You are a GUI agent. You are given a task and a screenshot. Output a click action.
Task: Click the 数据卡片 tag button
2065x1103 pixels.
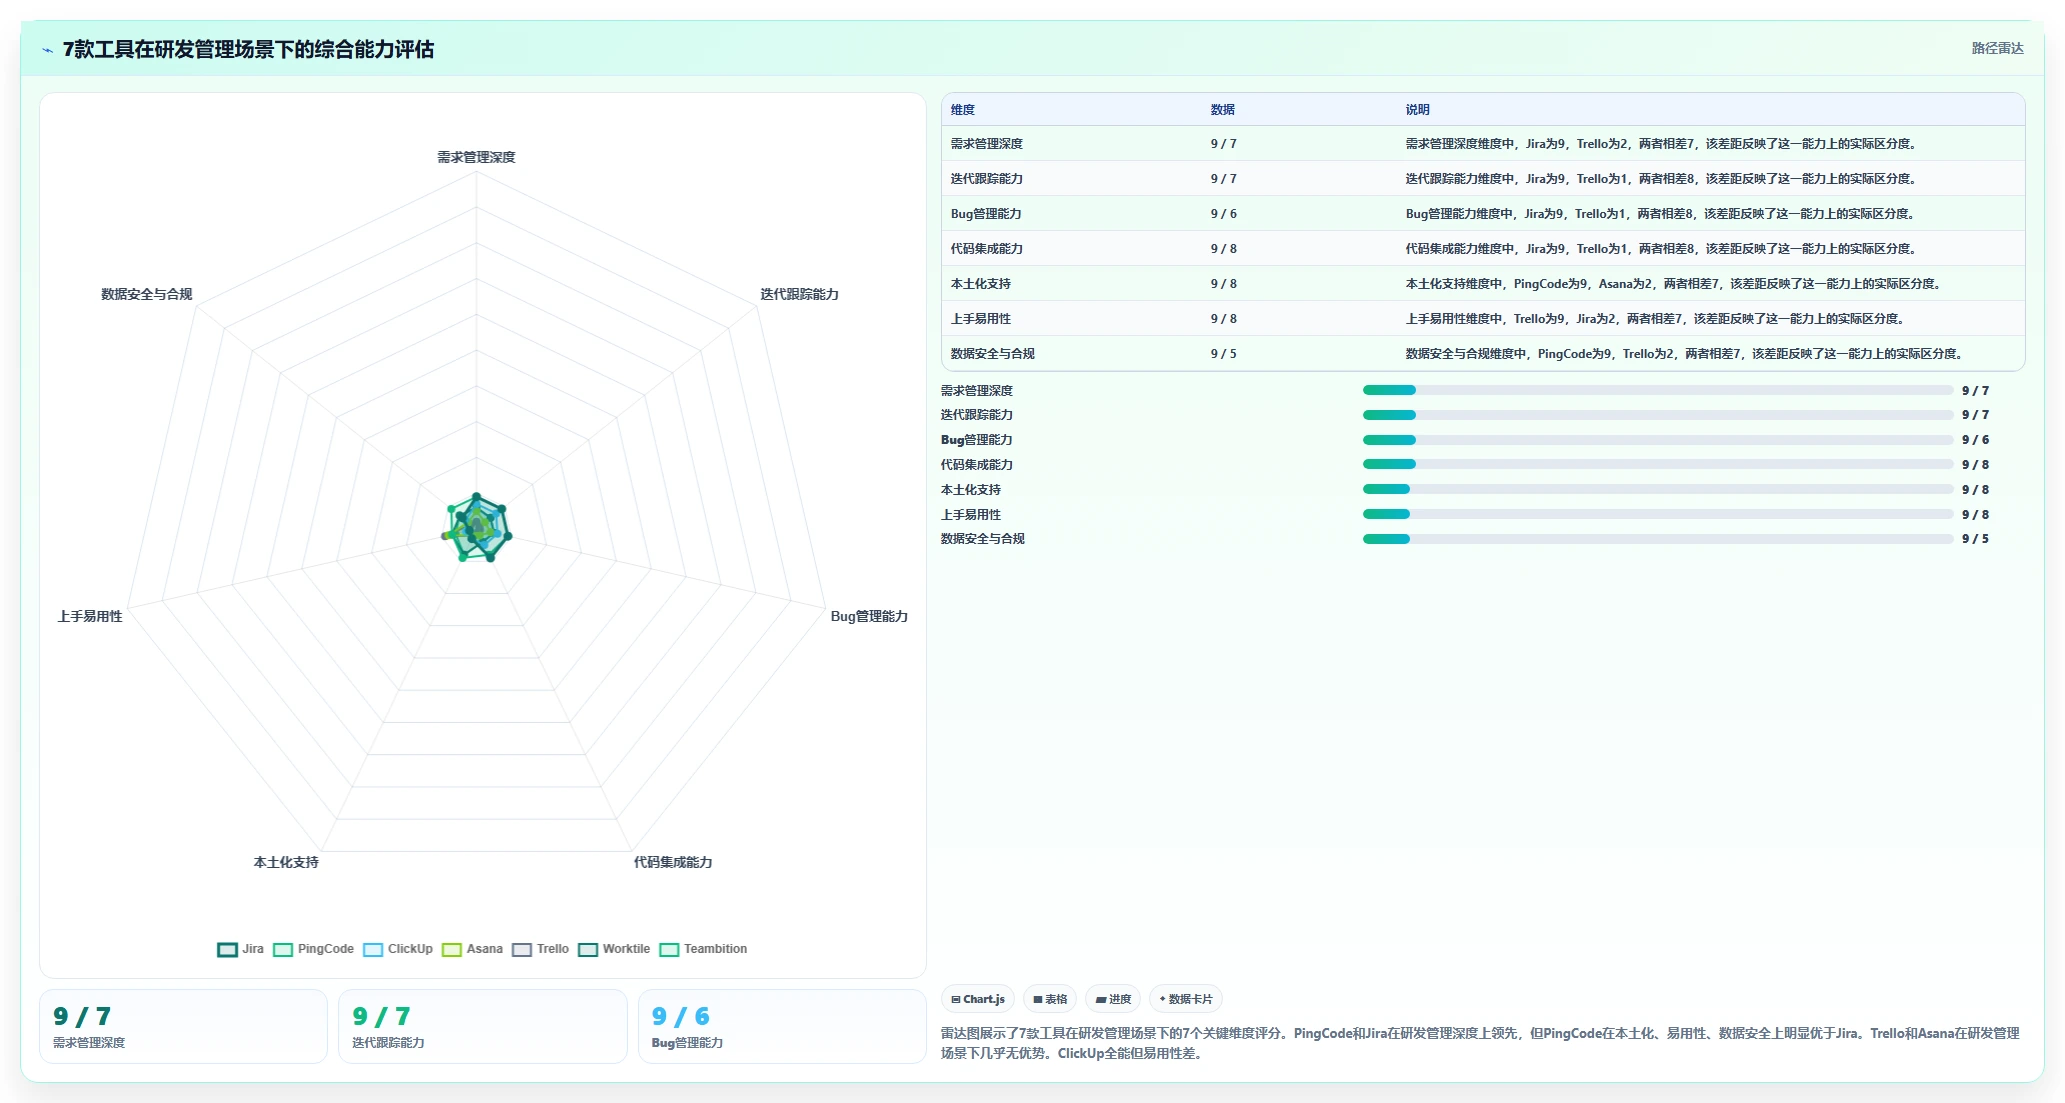click(x=1186, y=999)
